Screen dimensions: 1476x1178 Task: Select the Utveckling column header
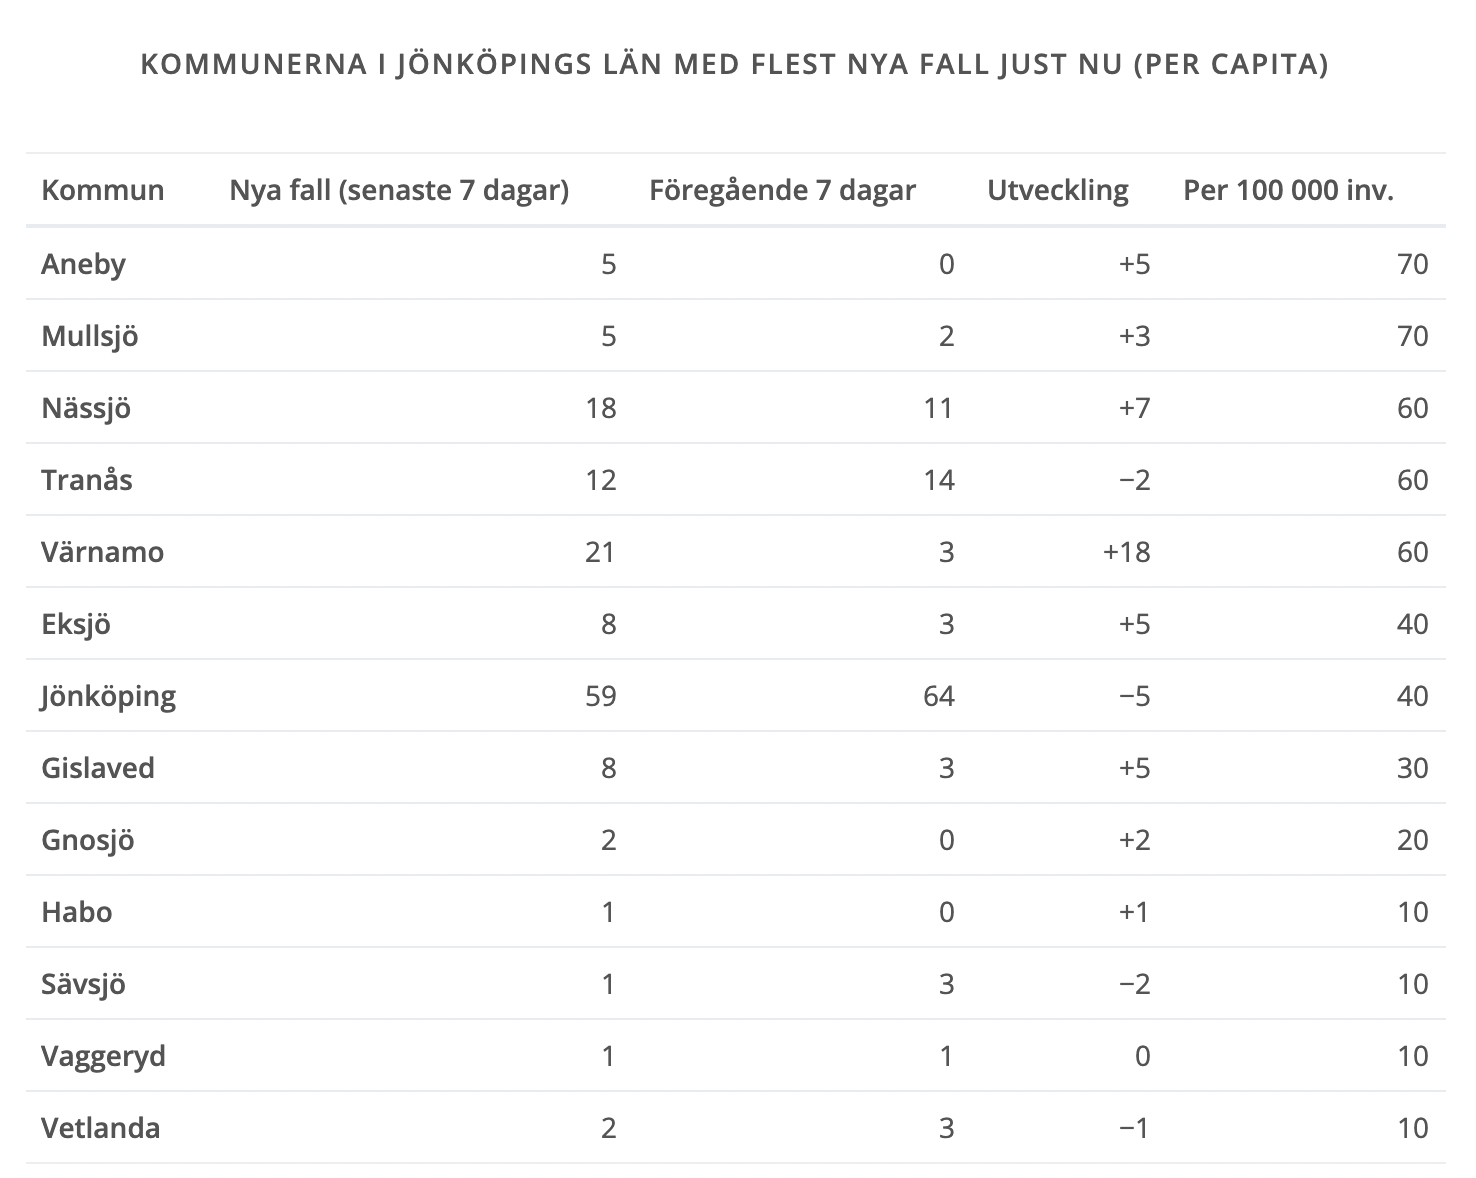point(1057,190)
